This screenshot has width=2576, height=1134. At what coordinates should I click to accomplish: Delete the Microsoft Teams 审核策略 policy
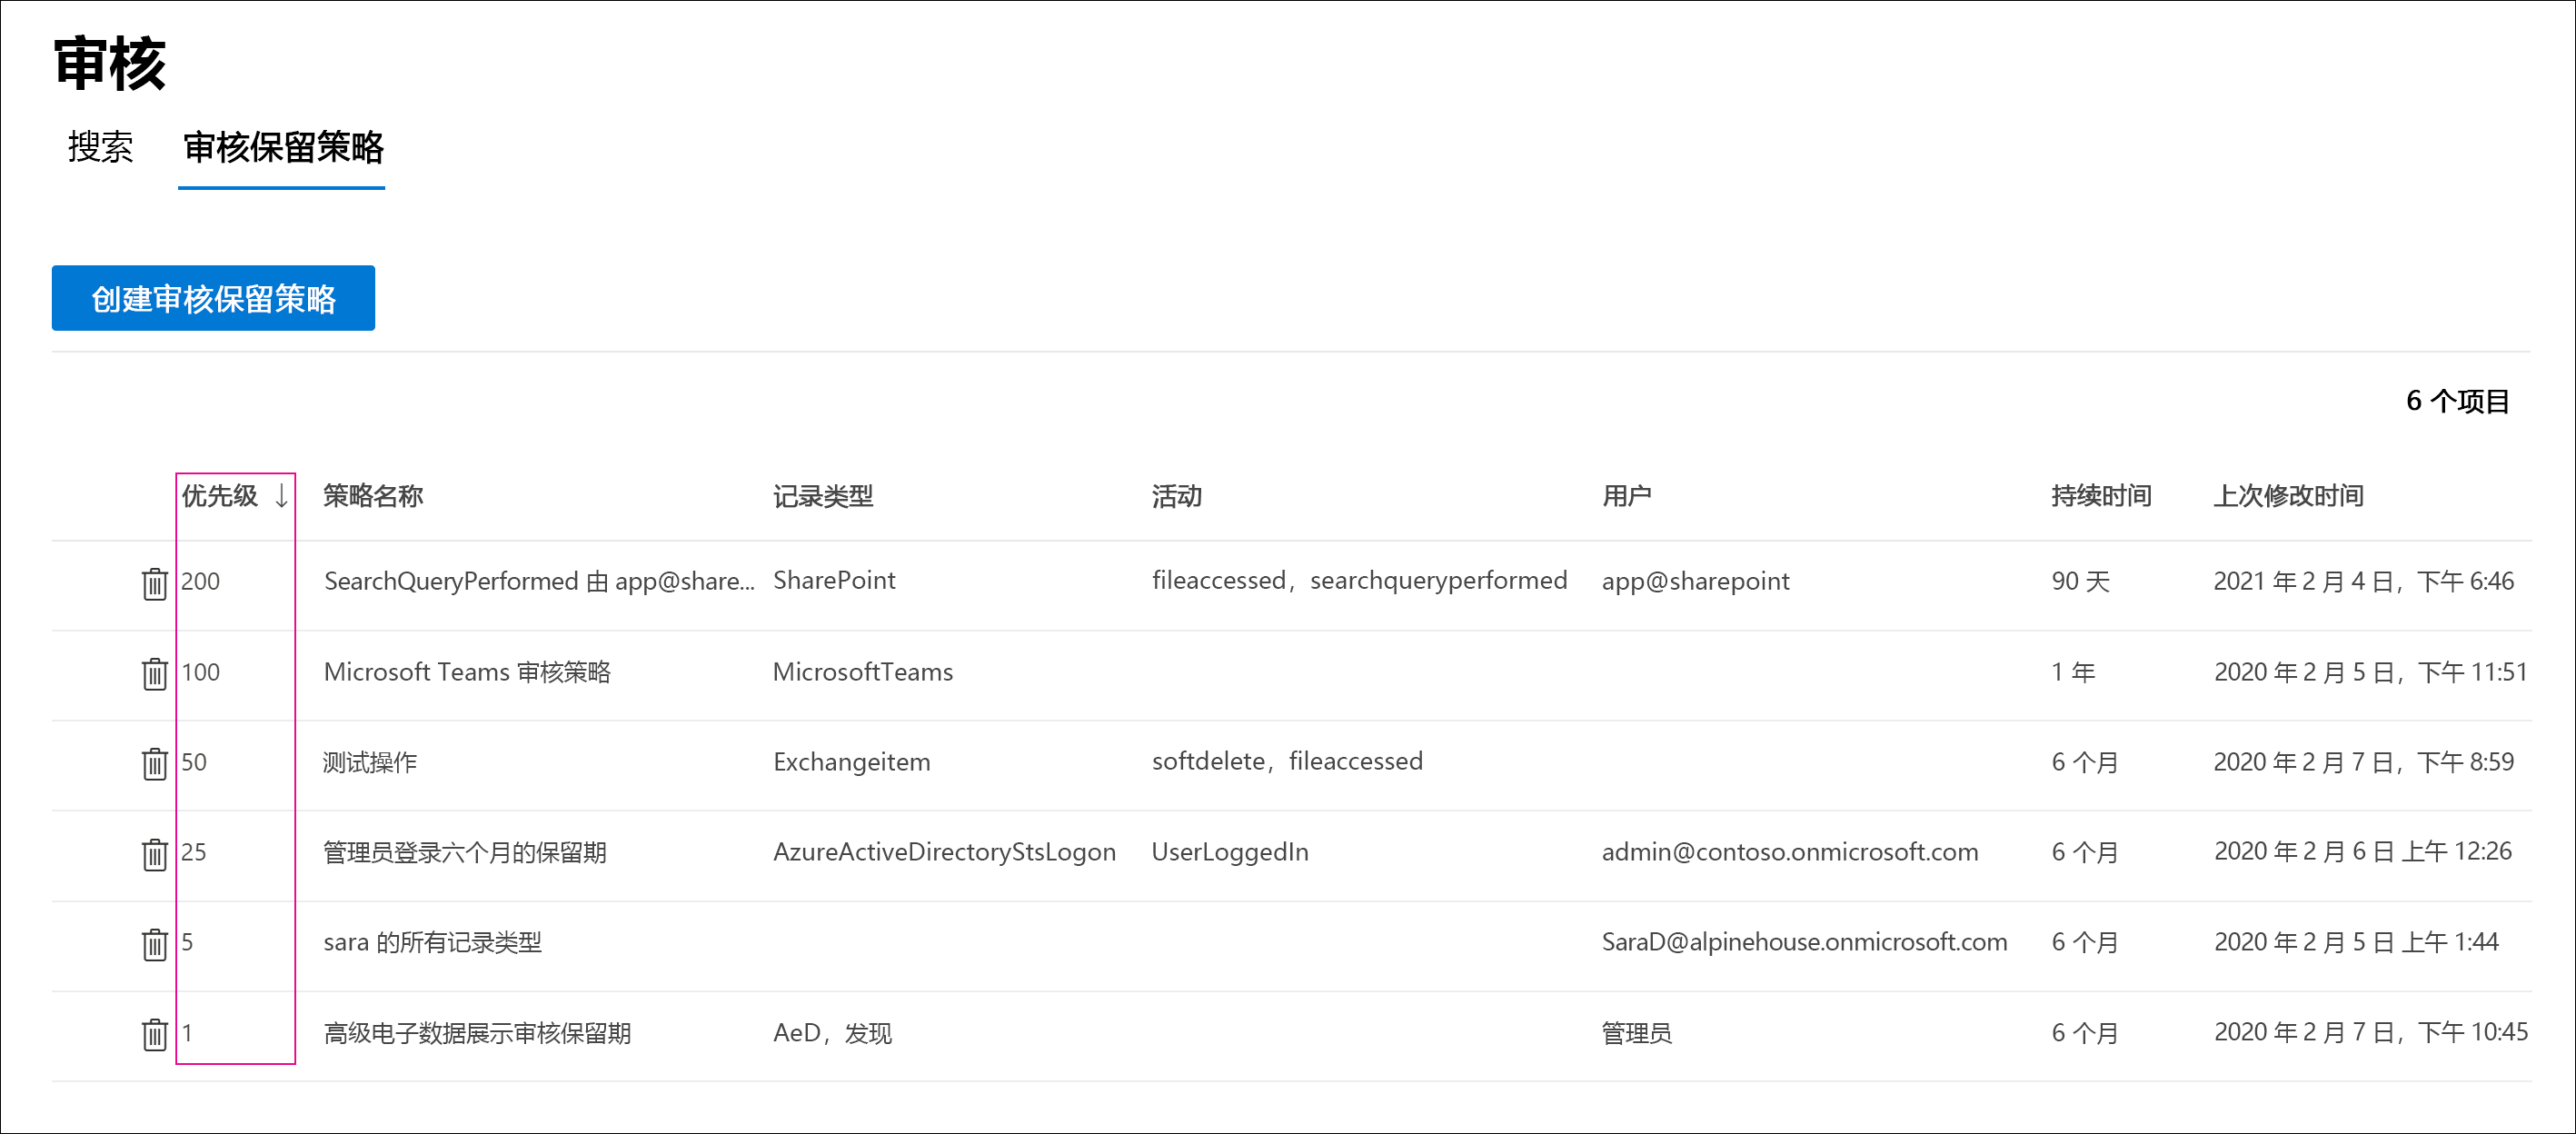coord(154,673)
